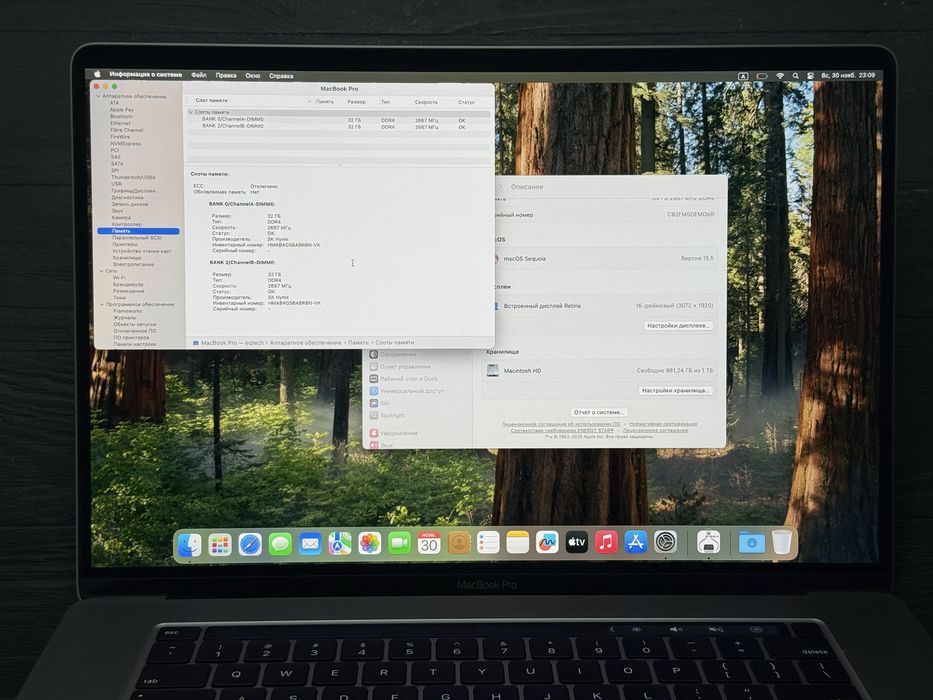Open Messages from the Dock
Viewport: 933px width, 700px height.
tap(280, 543)
